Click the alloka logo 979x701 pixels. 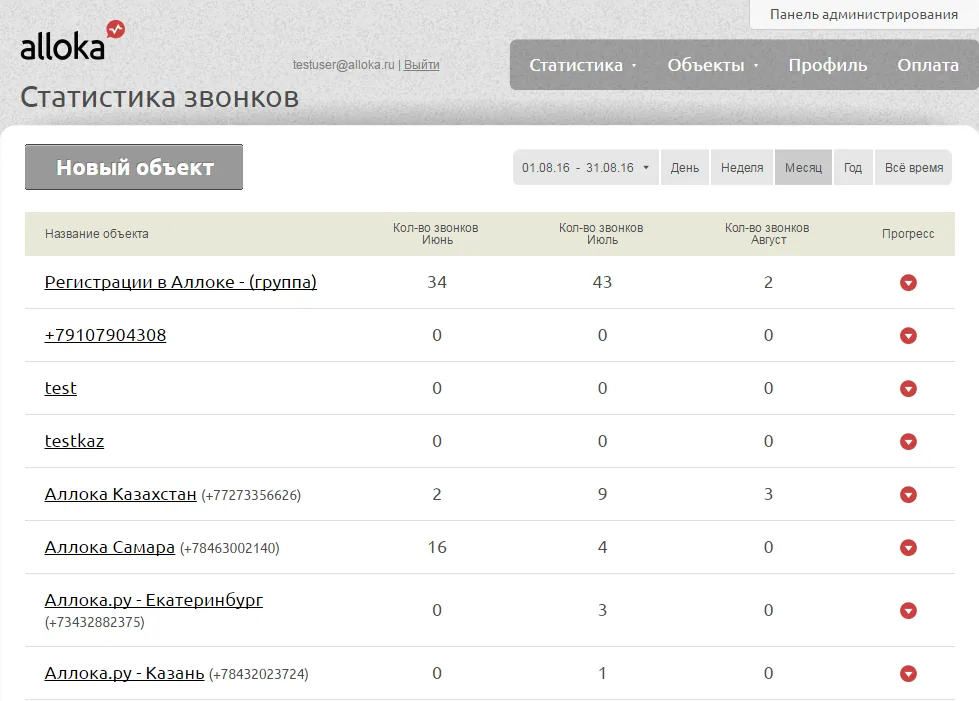pyautogui.click(x=72, y=41)
